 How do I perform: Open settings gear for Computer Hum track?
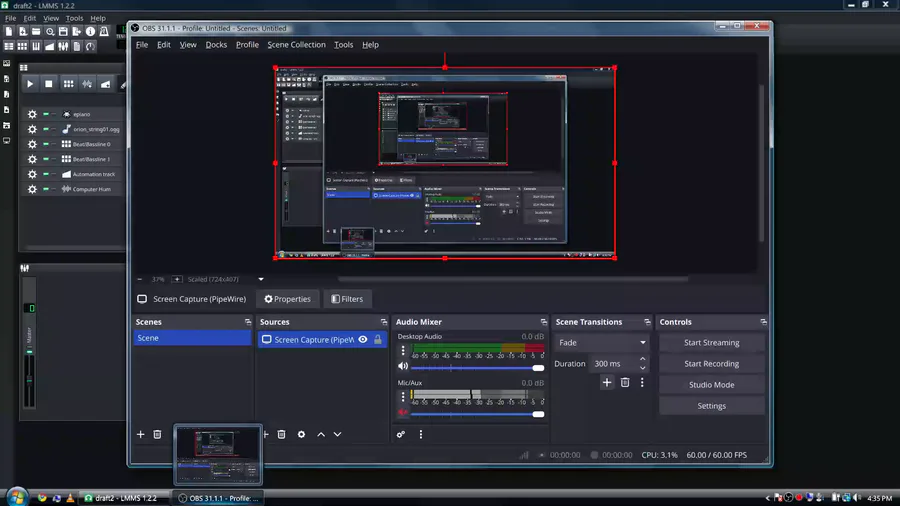[x=32, y=189]
